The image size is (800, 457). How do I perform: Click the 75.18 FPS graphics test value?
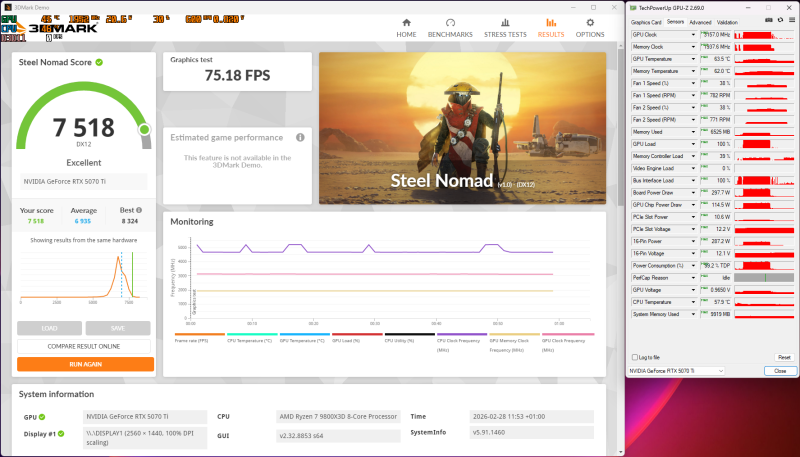pos(237,75)
